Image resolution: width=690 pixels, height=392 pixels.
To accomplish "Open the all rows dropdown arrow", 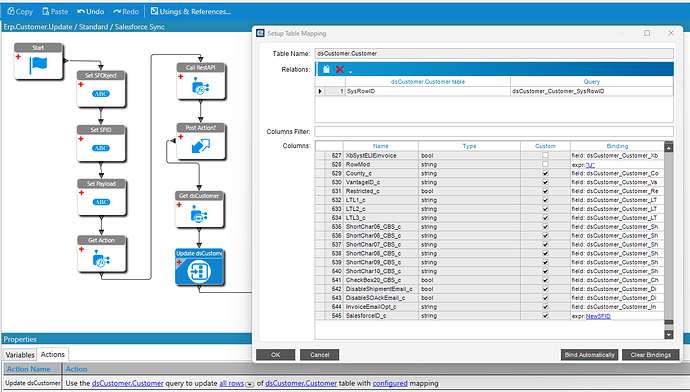I will (x=250, y=384).
